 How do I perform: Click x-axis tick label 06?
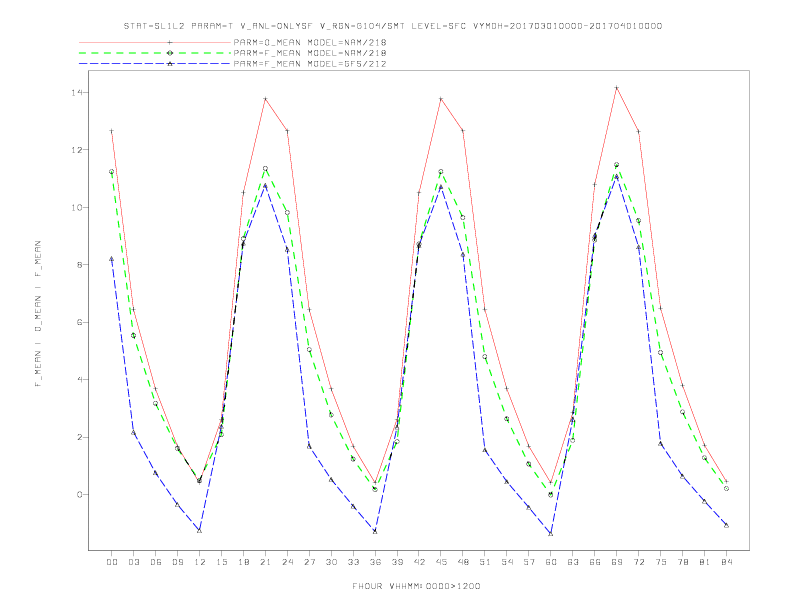[x=156, y=562]
